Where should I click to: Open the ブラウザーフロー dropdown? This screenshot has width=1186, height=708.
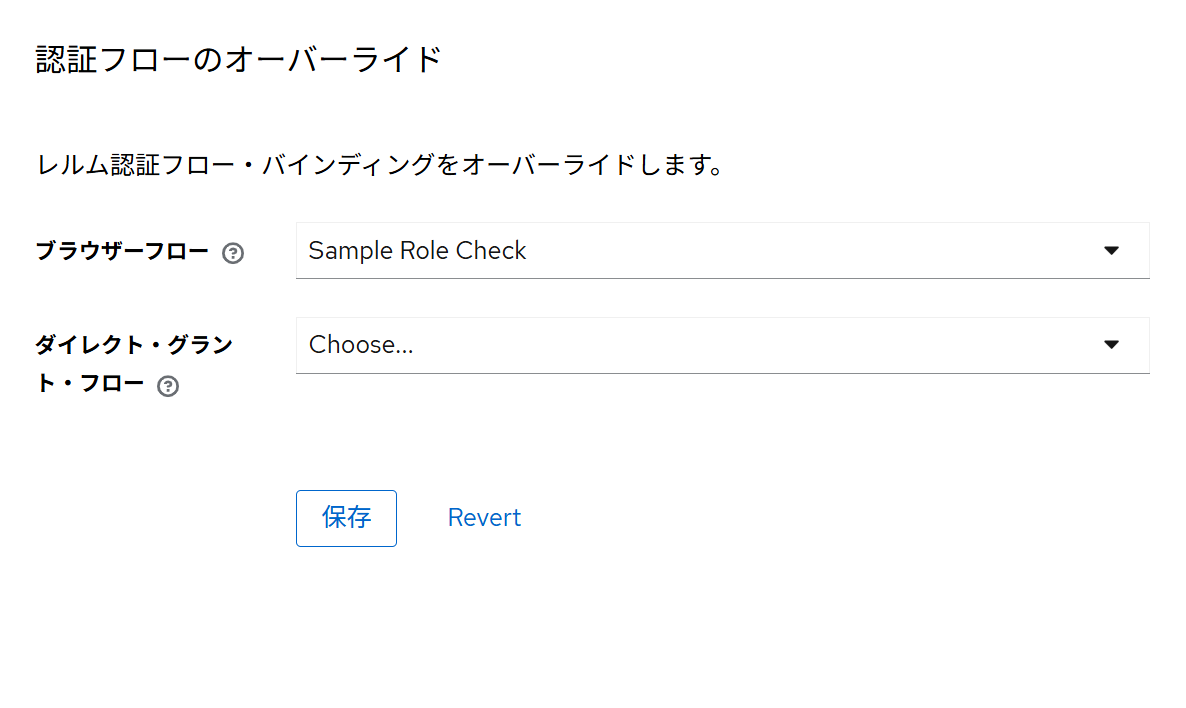[722, 250]
